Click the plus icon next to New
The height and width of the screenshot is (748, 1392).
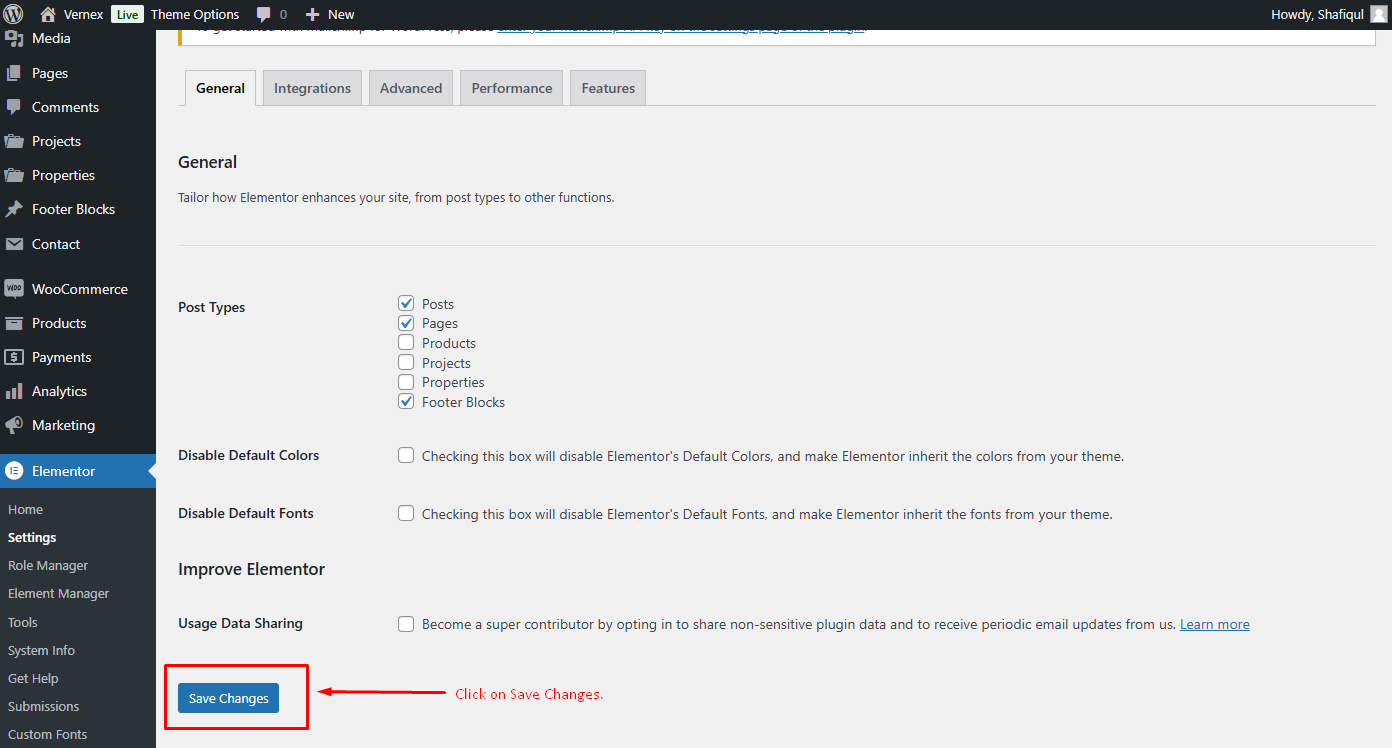312,14
